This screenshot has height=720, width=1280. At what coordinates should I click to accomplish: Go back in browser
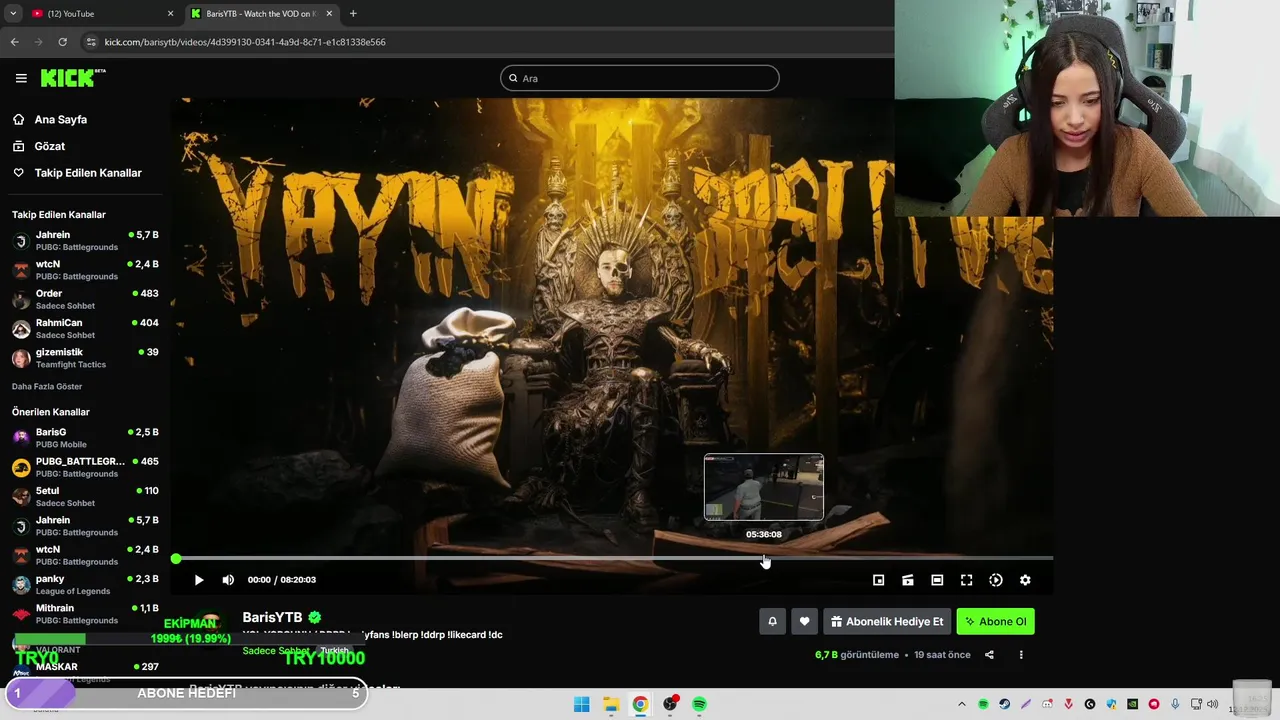point(14,42)
